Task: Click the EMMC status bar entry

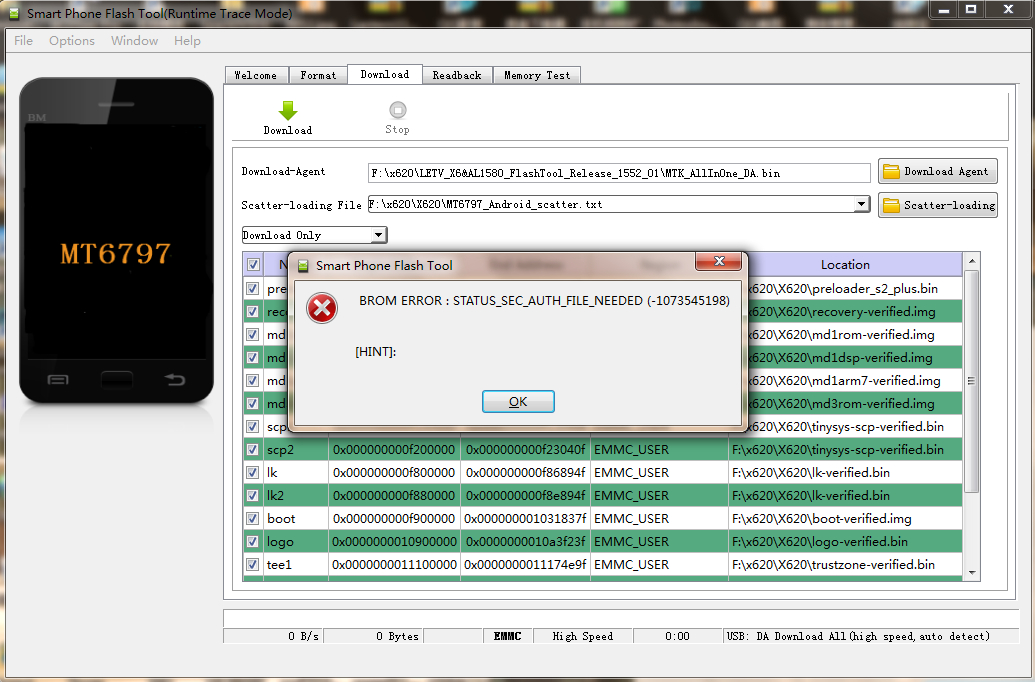Action: coord(508,636)
